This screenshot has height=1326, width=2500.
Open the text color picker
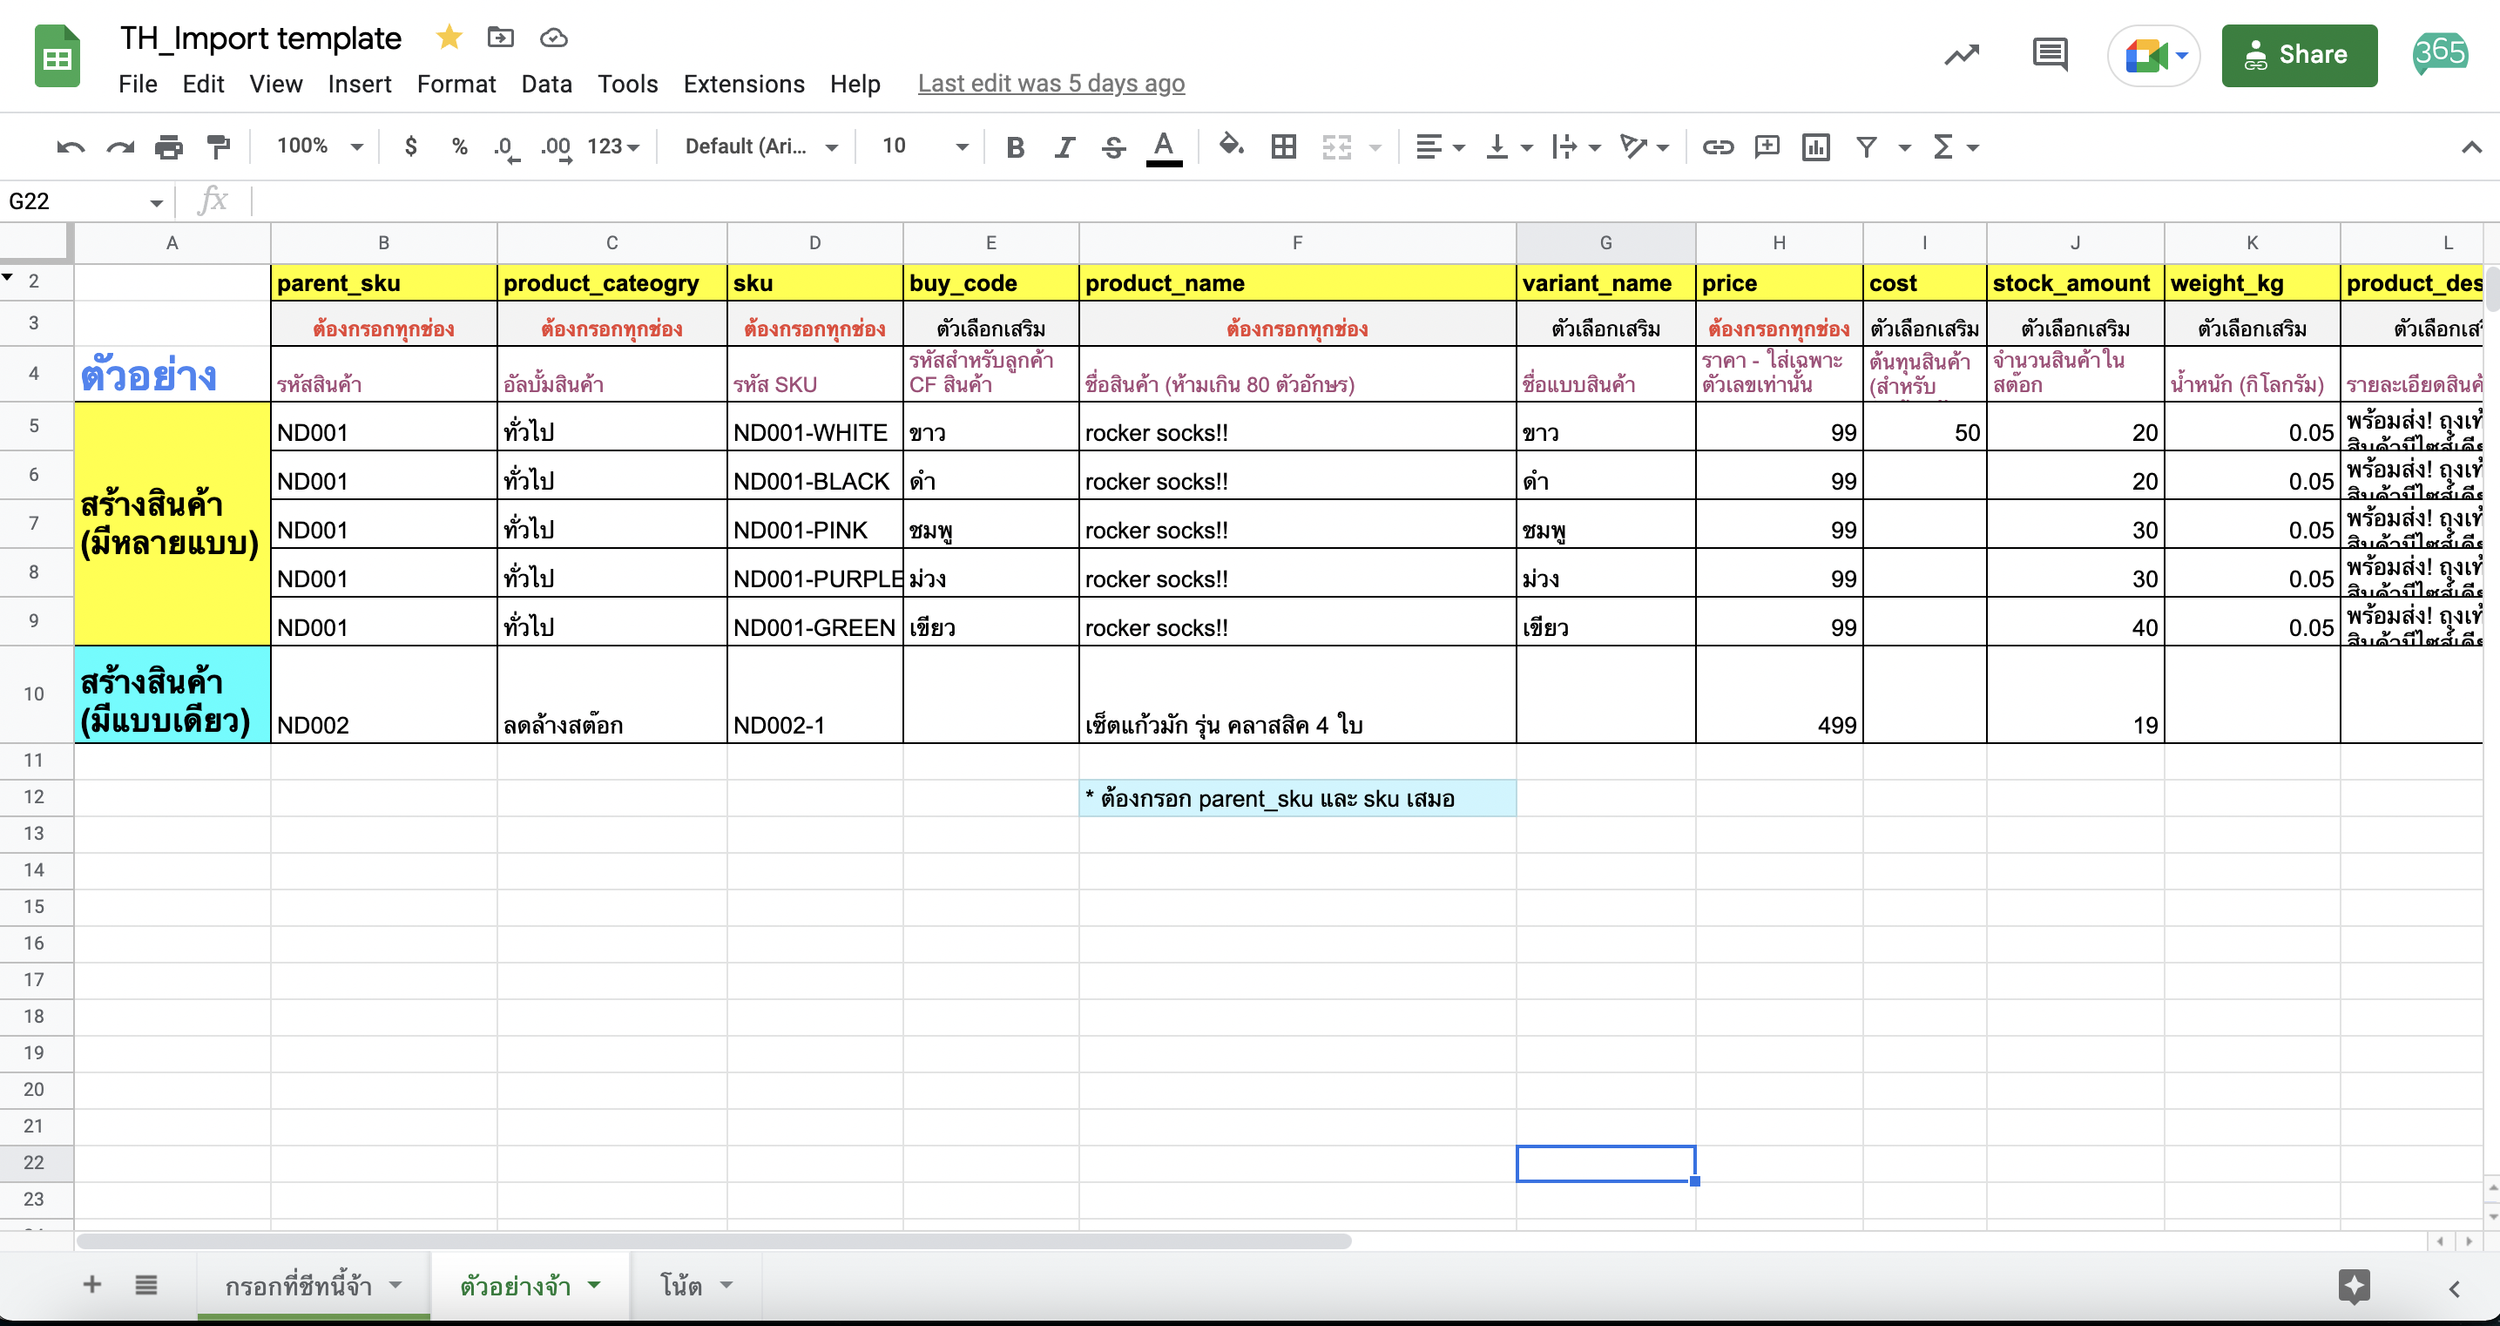(x=1161, y=146)
